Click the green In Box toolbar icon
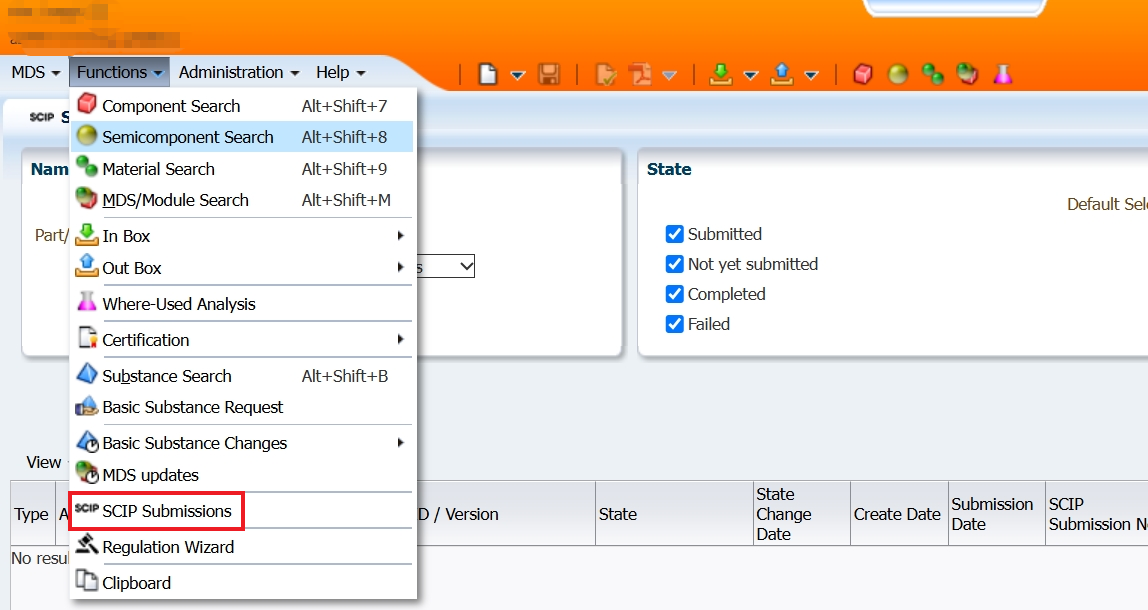The height and width of the screenshot is (610, 1148). point(721,74)
